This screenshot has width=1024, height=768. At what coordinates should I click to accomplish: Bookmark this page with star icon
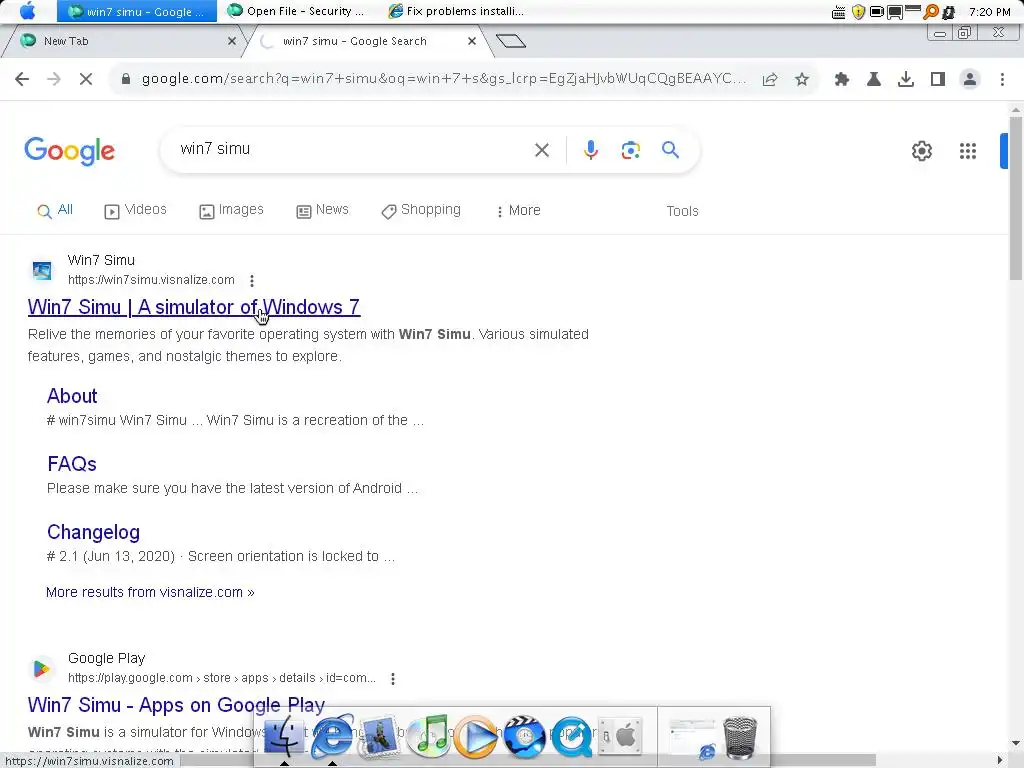802,79
